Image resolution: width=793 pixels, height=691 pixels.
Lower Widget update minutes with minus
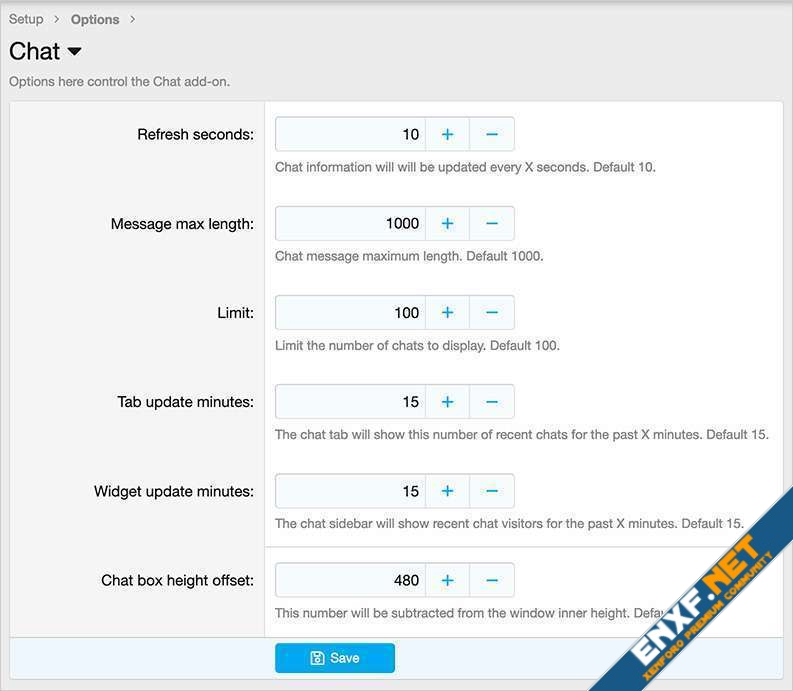(x=492, y=491)
